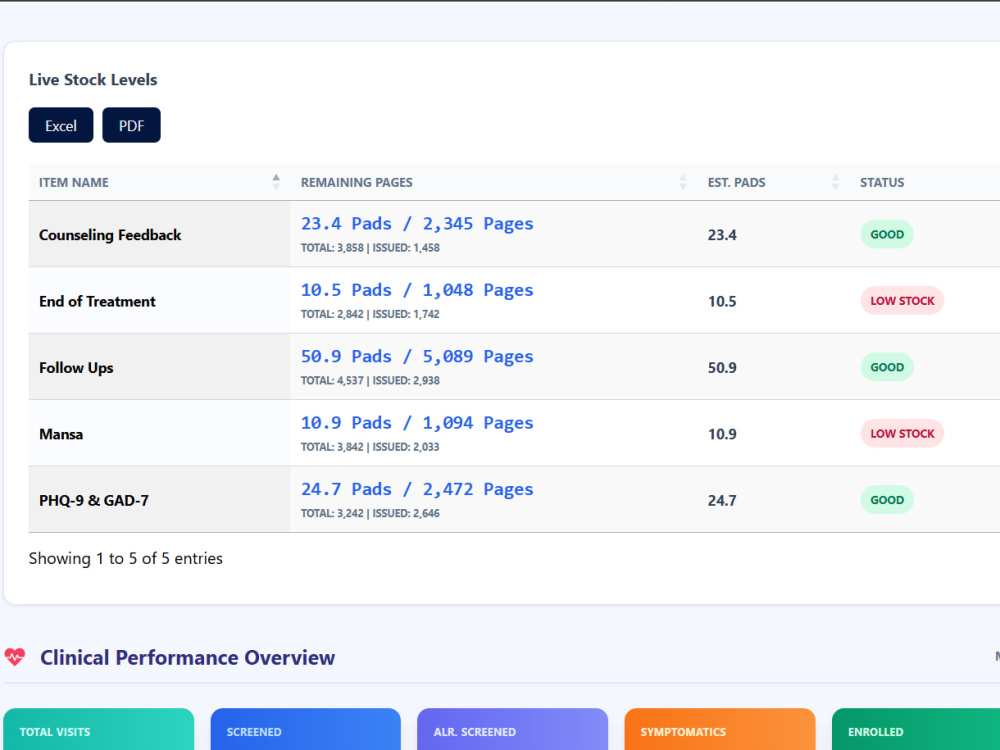Sort by Est. Pads column arrow
The height and width of the screenshot is (750, 1000).
[x=835, y=182]
